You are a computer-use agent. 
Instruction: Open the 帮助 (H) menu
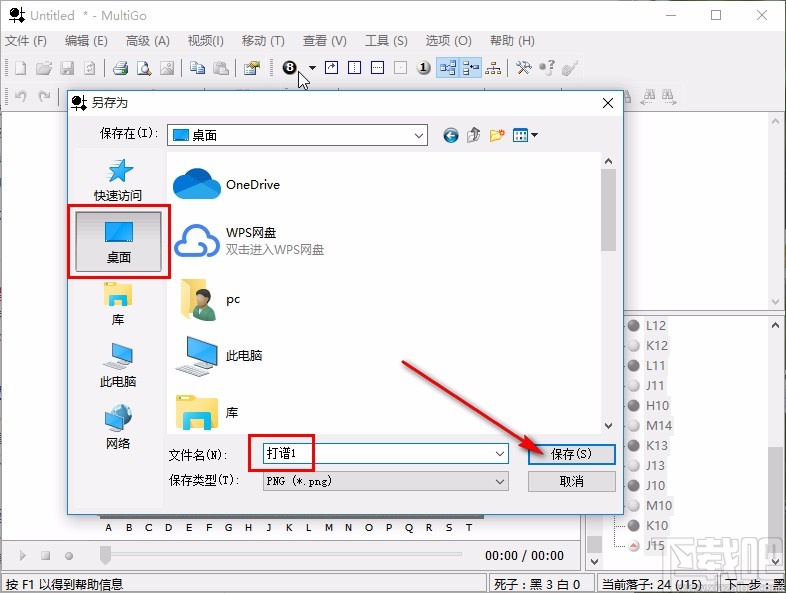click(512, 41)
